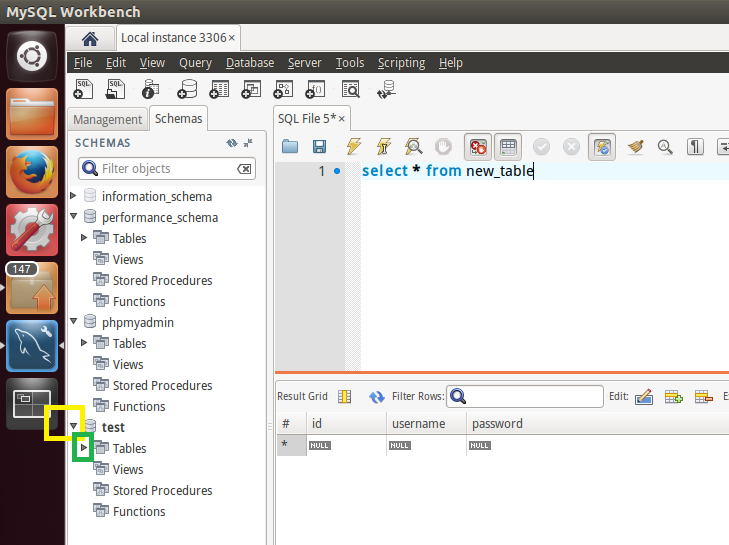Switch to Management tab

tap(107, 120)
